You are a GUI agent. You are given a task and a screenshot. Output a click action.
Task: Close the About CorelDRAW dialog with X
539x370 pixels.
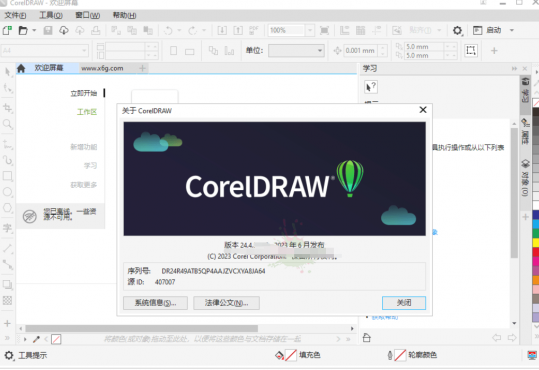point(423,110)
